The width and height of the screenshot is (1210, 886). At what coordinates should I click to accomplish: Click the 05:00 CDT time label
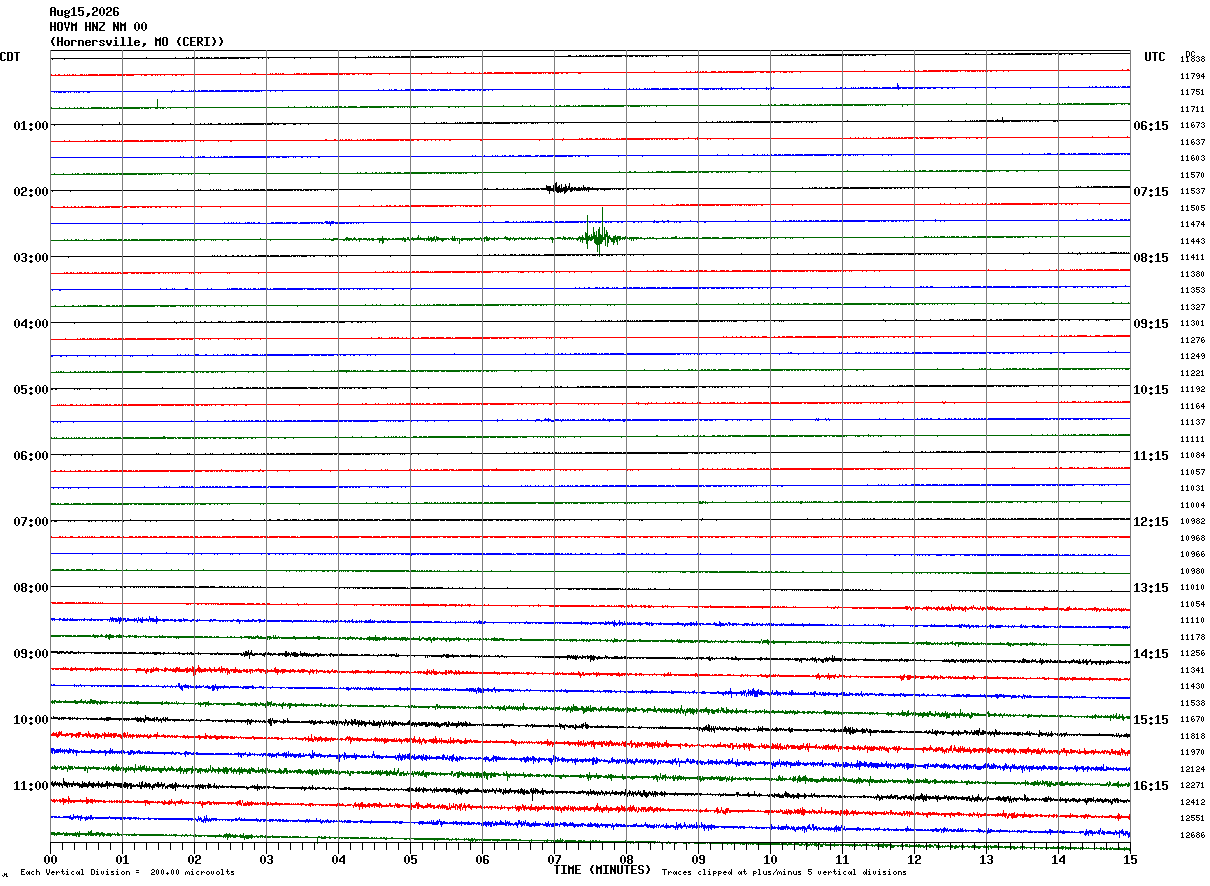click(31, 390)
